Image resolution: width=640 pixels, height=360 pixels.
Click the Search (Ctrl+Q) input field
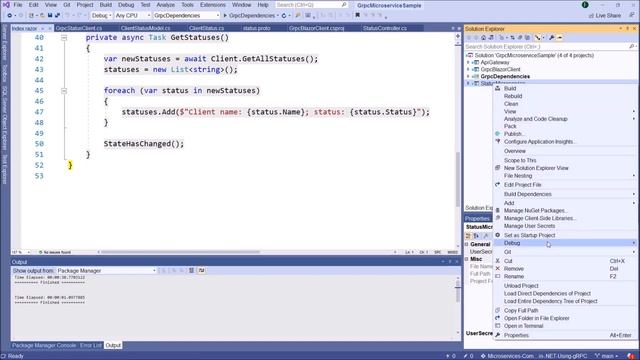pos(311,5)
